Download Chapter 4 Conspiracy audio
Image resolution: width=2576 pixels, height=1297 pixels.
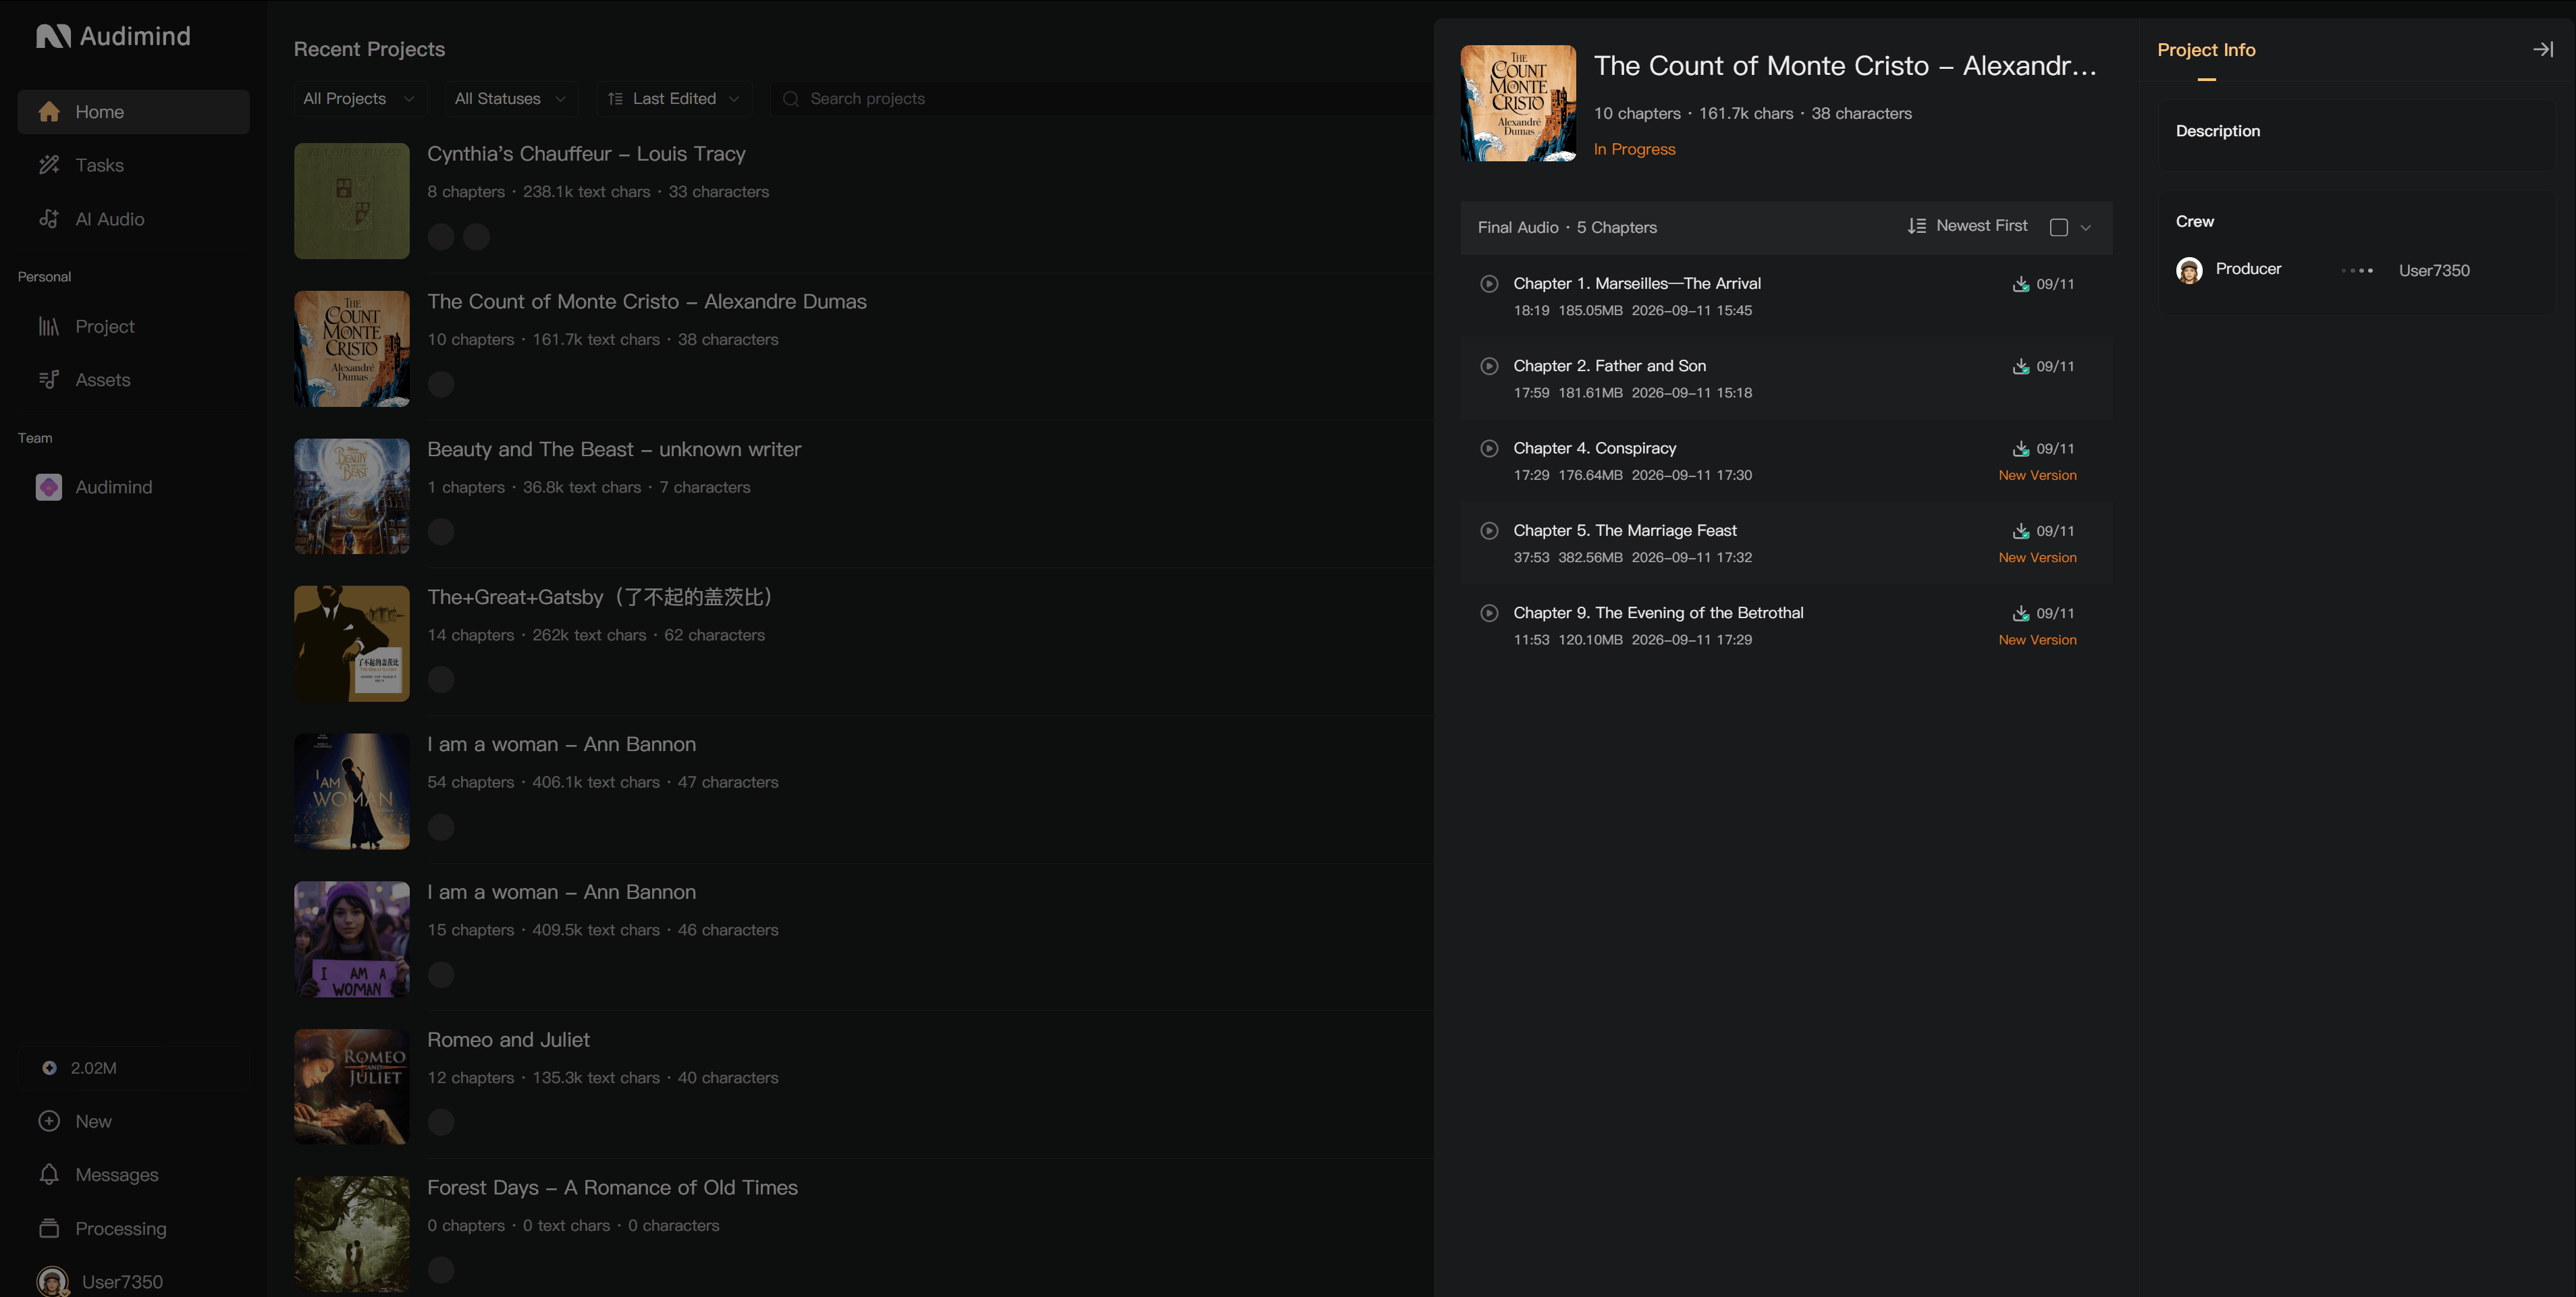[2020, 448]
